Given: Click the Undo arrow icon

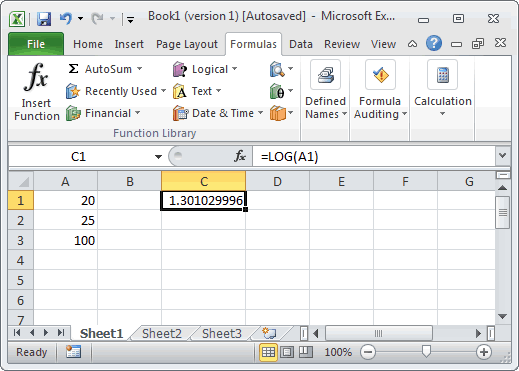Looking at the screenshot, I should (66, 18).
